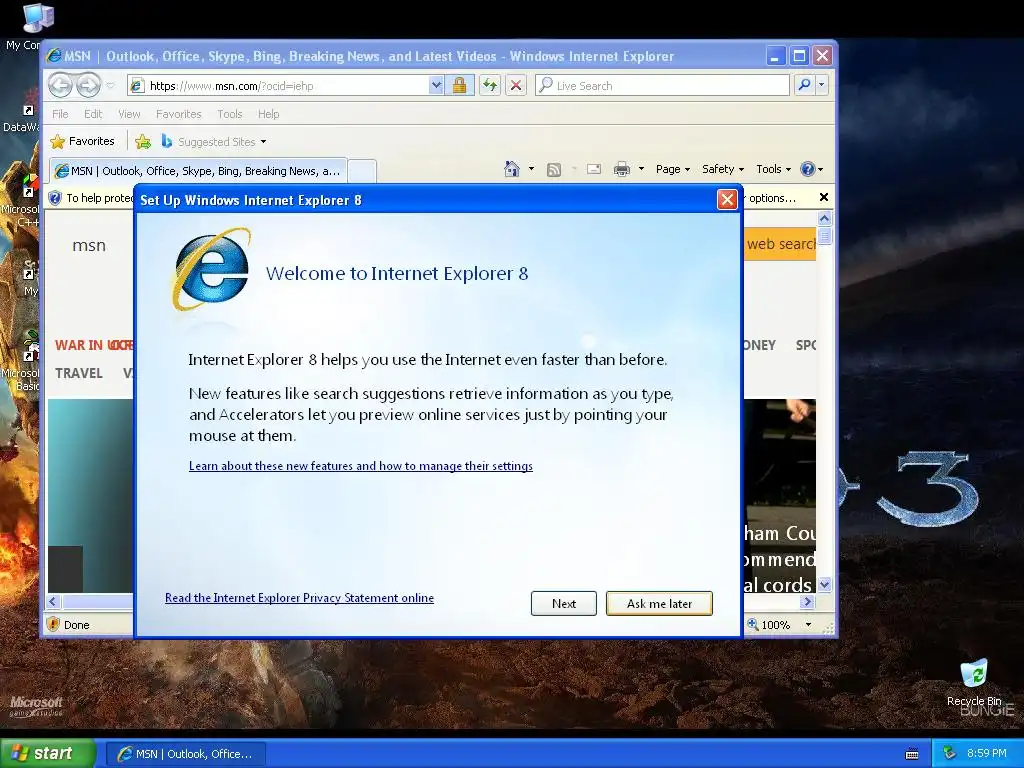Click the keyboard tray icon
Image resolution: width=1024 pixels, height=768 pixels.
tap(912, 754)
